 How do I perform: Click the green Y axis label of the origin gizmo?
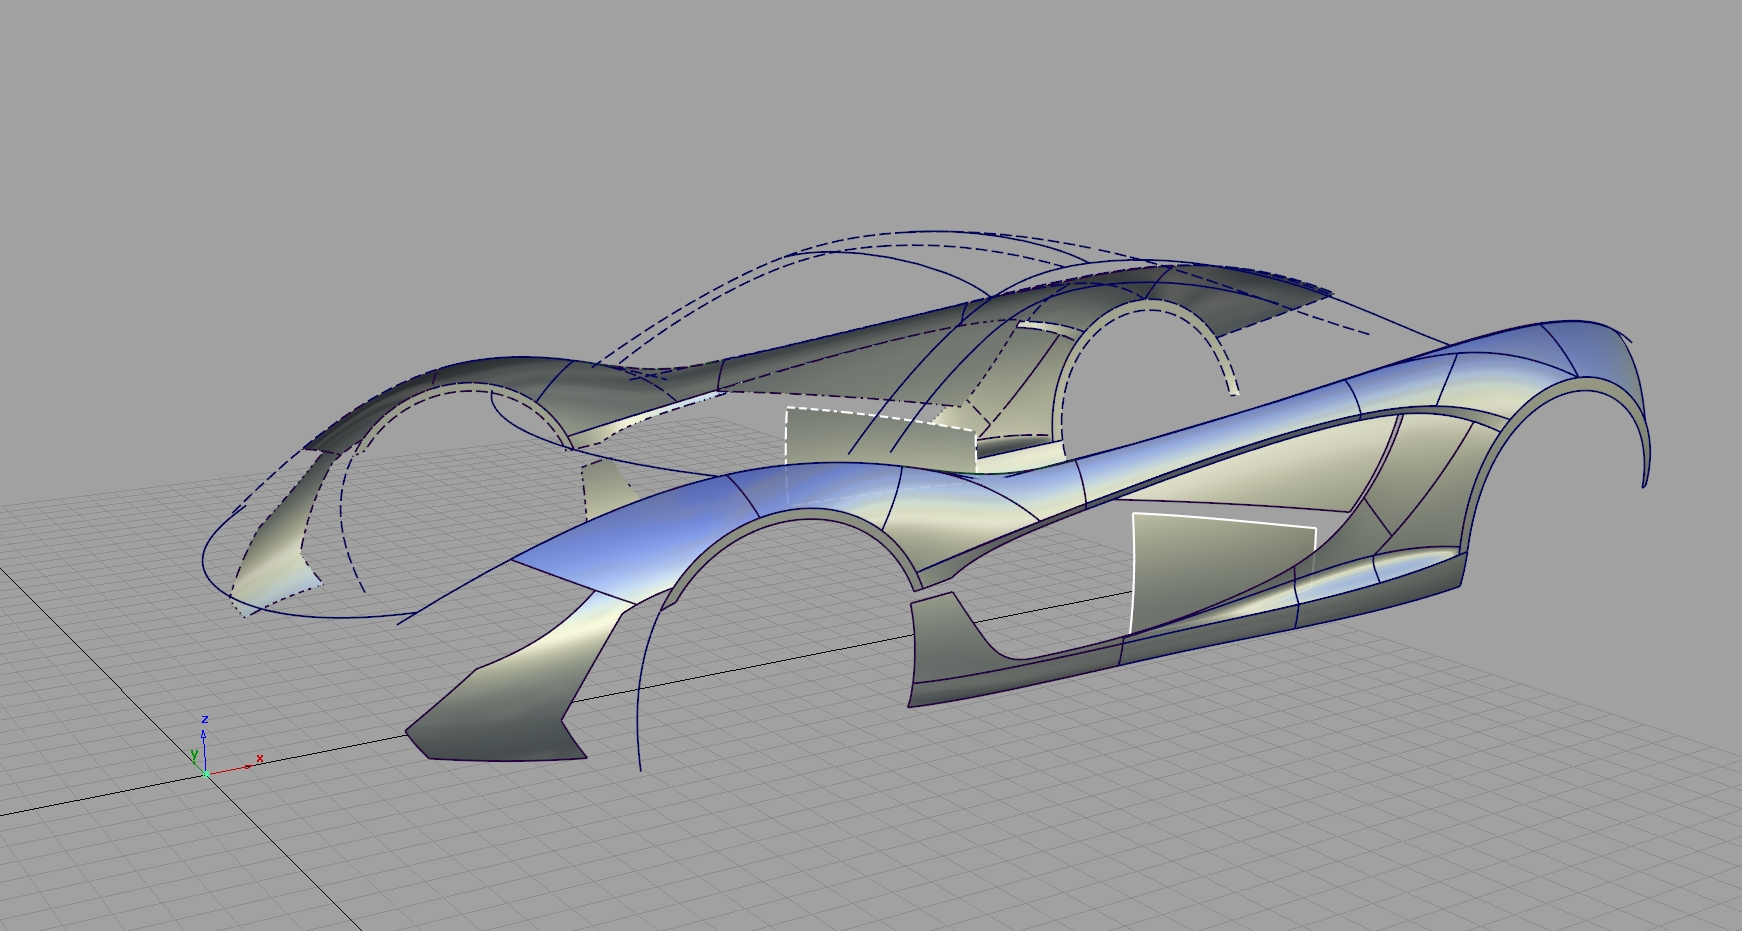[194, 753]
